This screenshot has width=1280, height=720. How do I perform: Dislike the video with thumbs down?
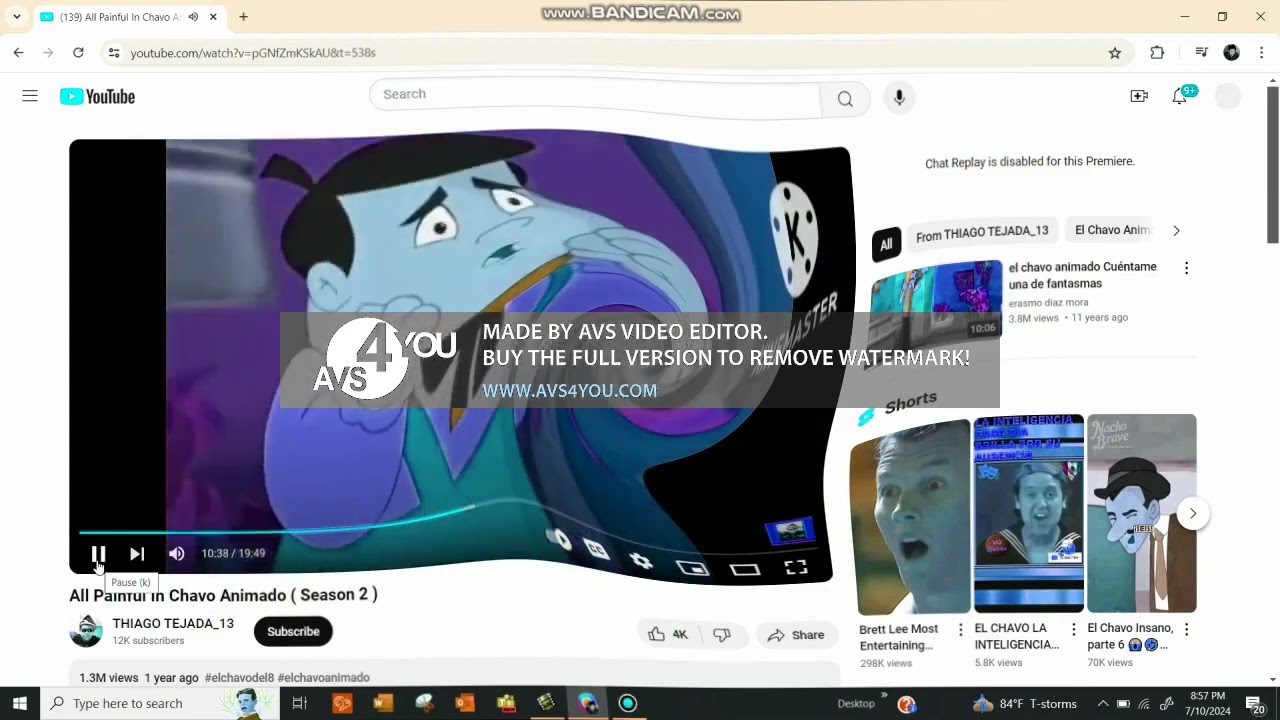[x=722, y=634]
